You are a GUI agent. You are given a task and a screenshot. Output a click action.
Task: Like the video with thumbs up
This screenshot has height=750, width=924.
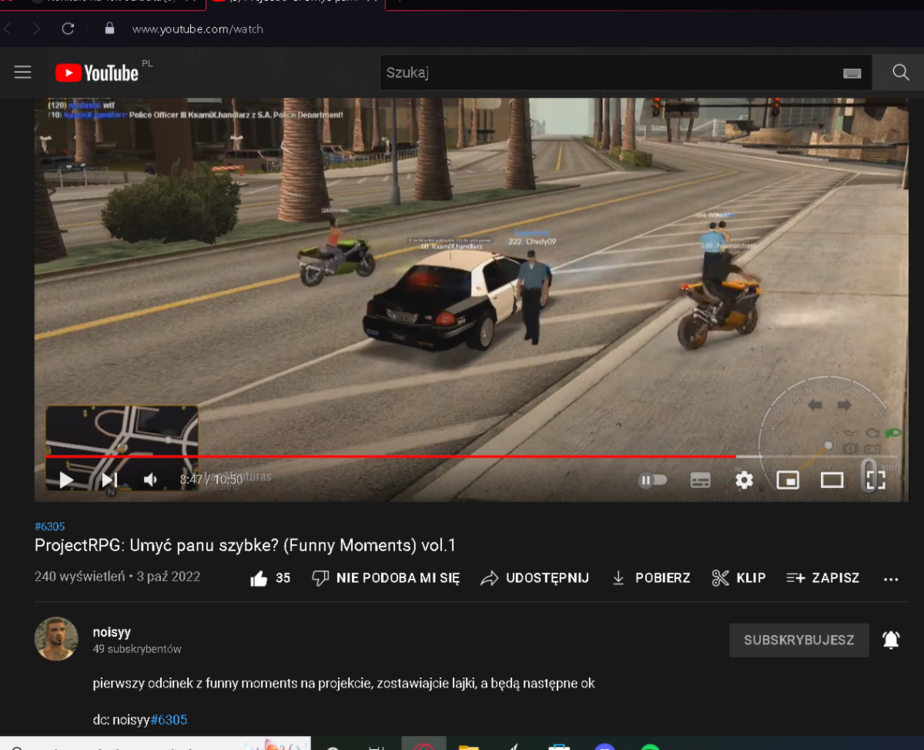(x=270, y=578)
